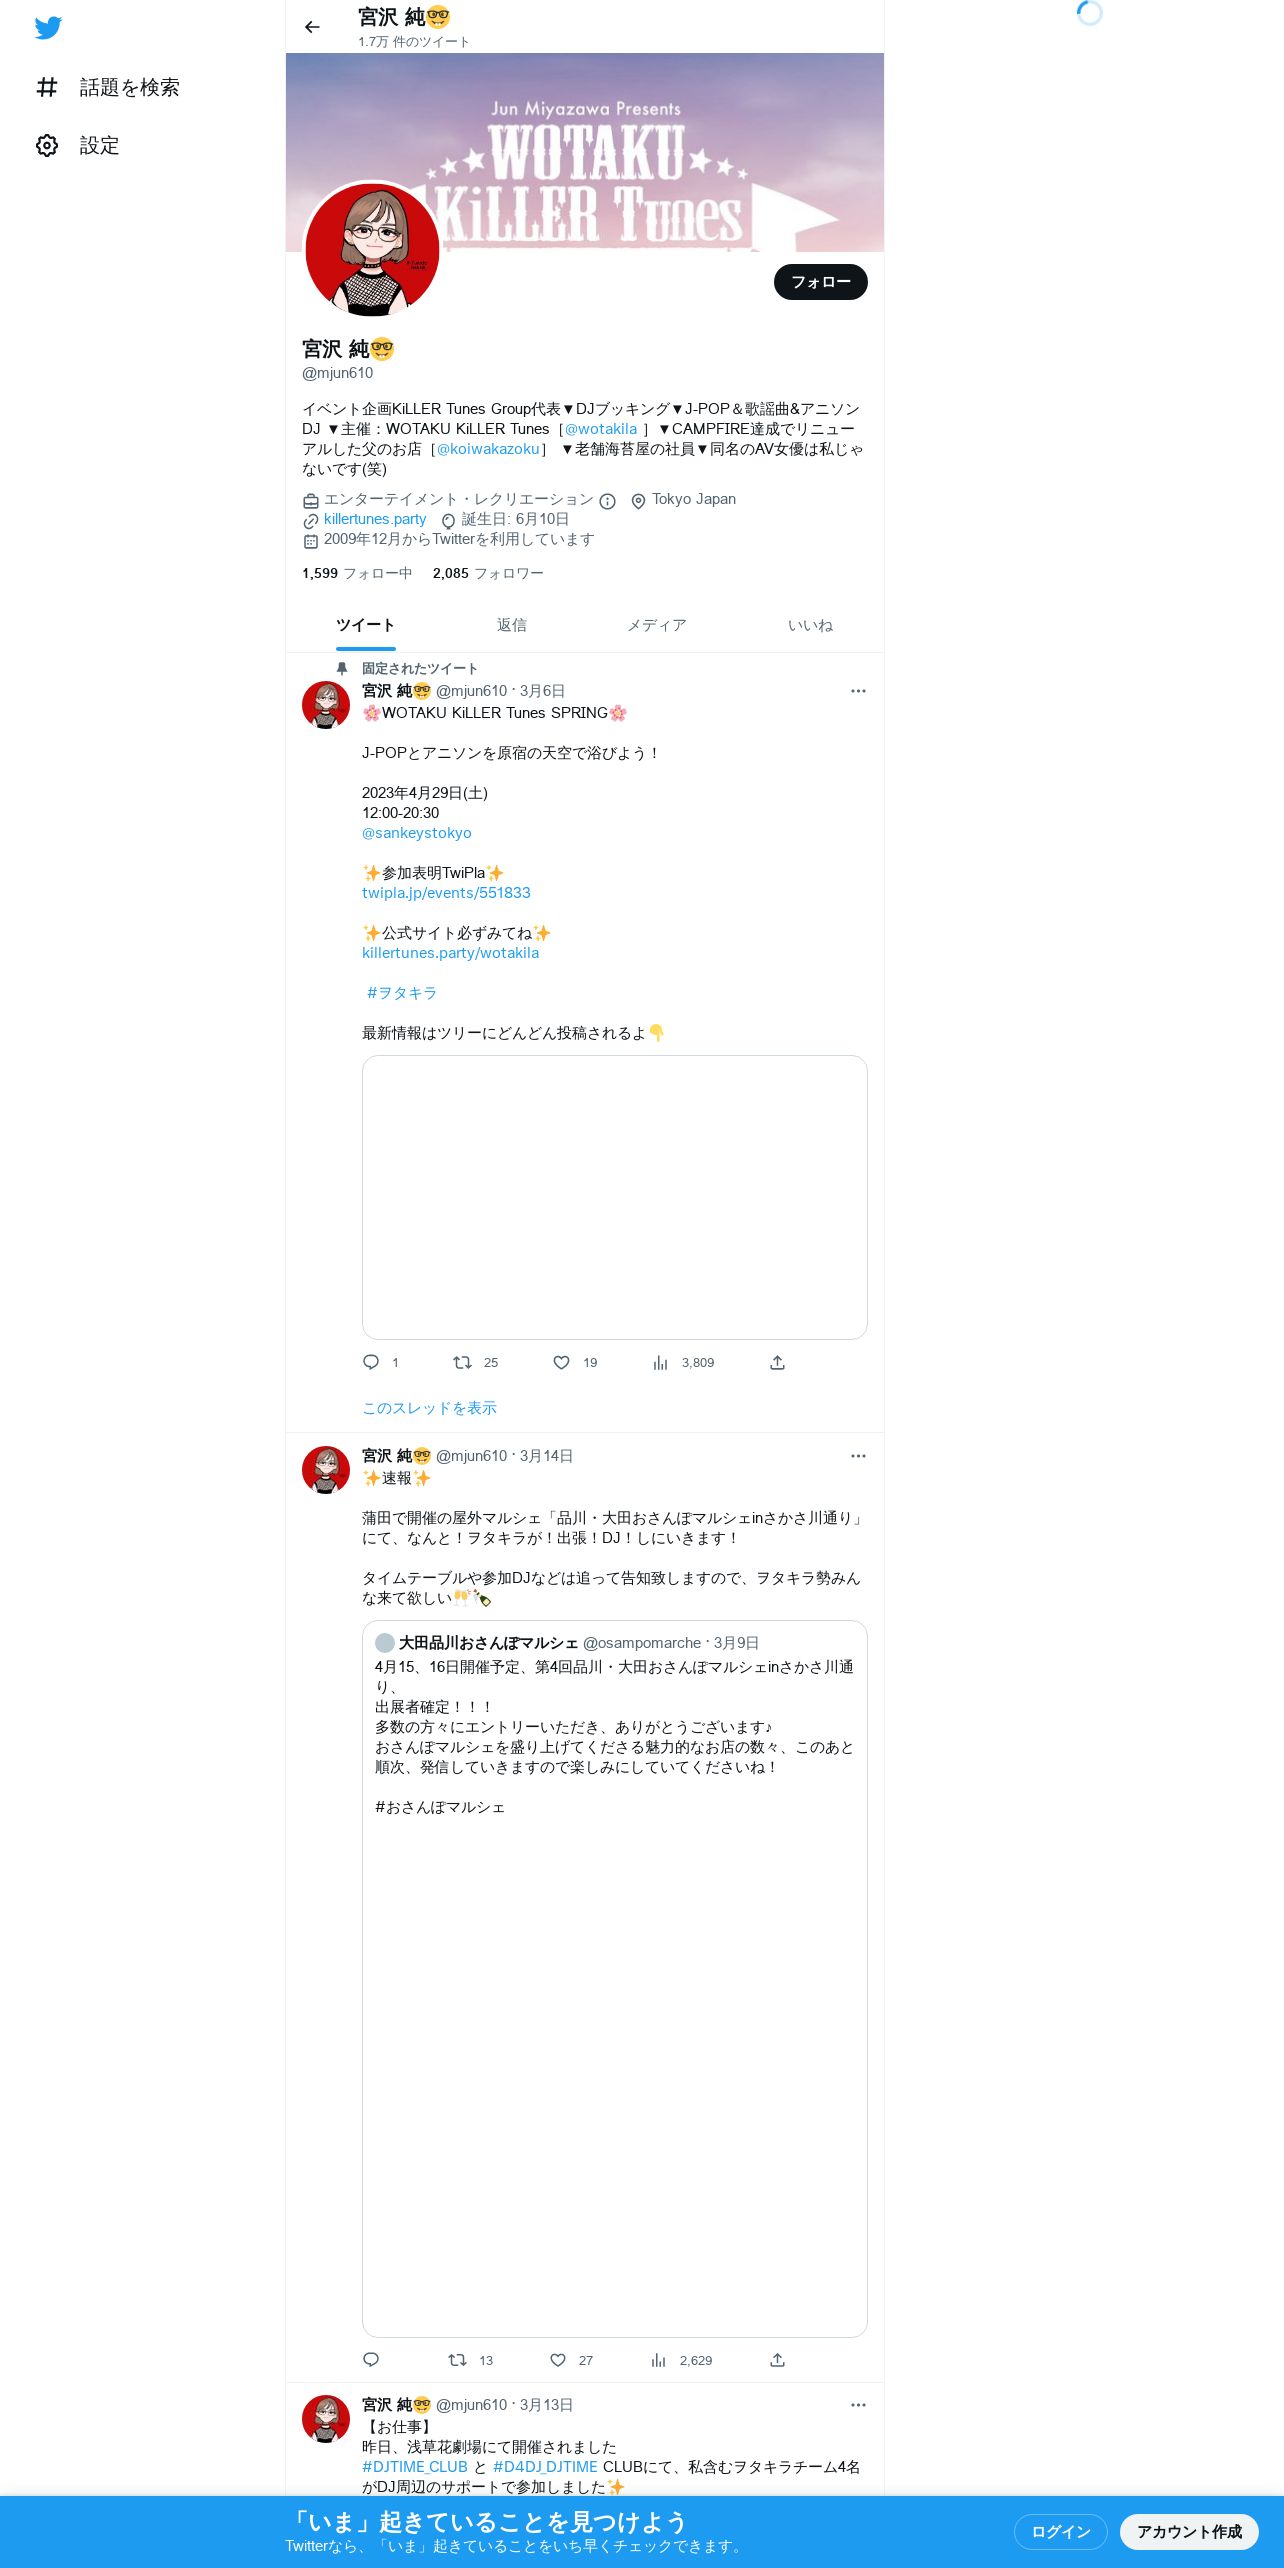Go back using the arrow icon
The image size is (1284, 2568).
(312, 27)
